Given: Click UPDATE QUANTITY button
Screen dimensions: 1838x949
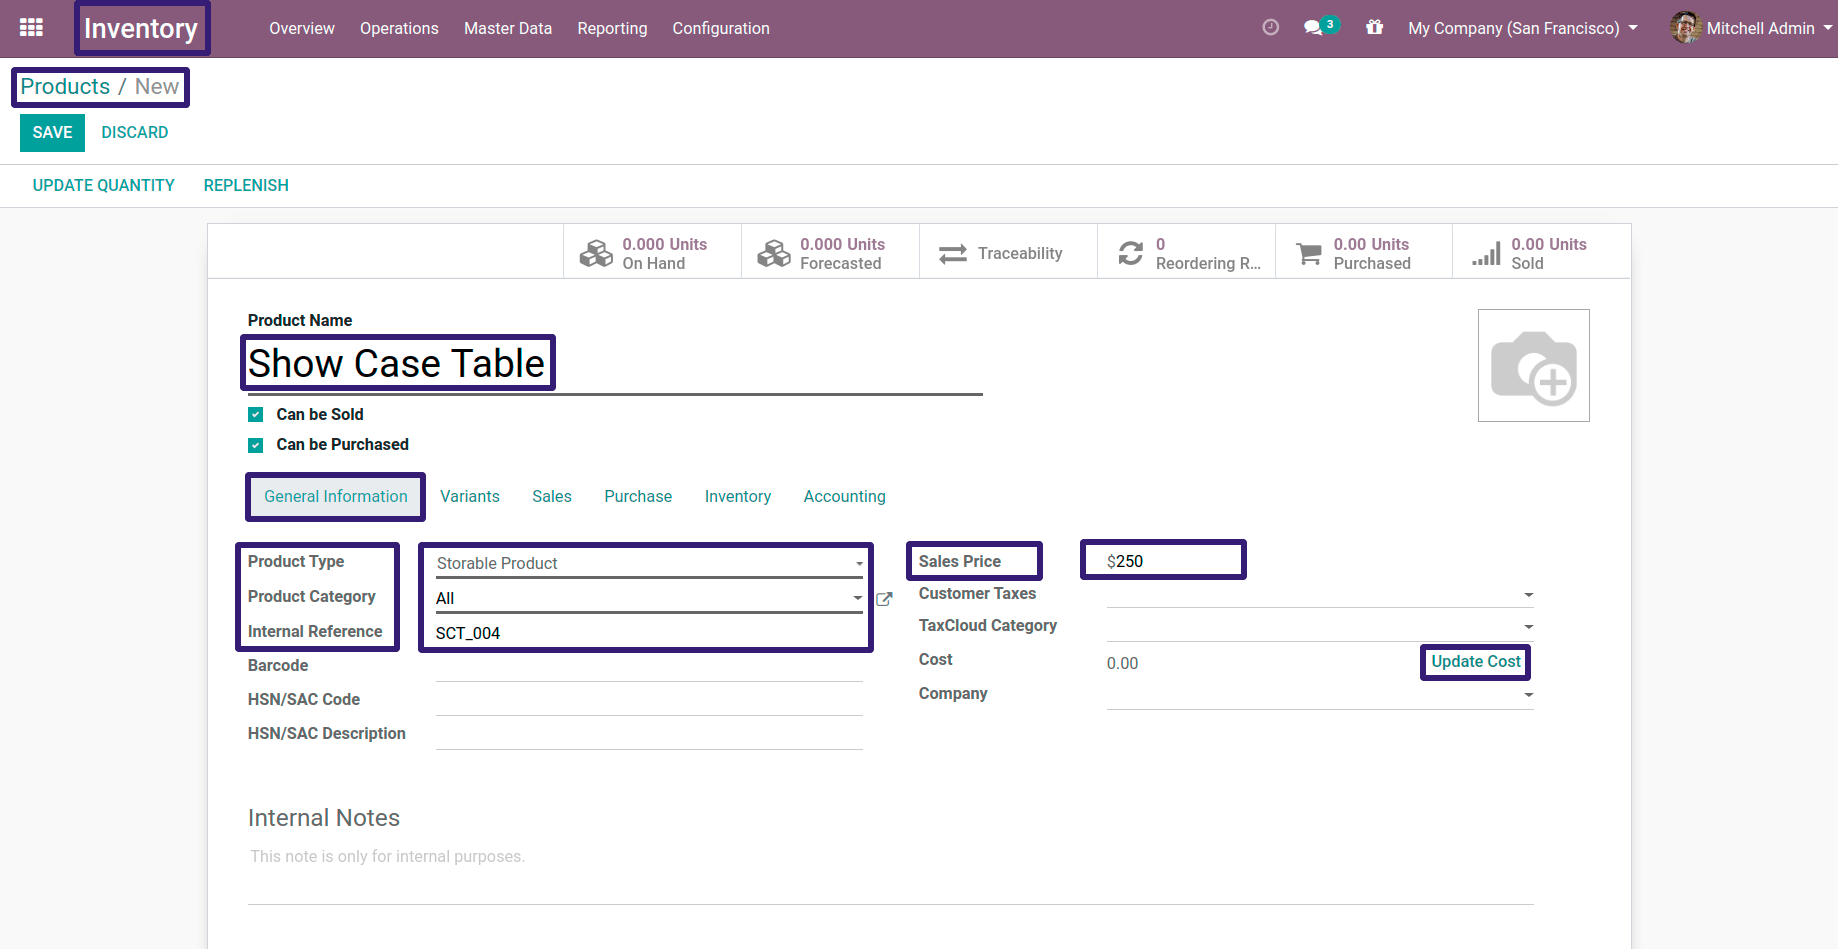Looking at the screenshot, I should 104,186.
